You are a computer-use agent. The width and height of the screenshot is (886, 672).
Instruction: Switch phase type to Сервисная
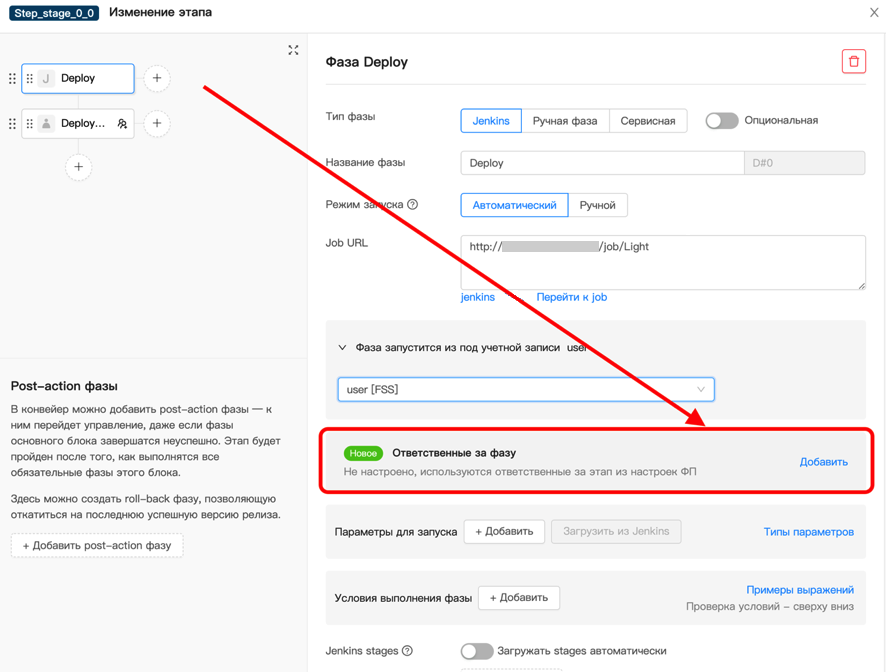[x=647, y=121]
